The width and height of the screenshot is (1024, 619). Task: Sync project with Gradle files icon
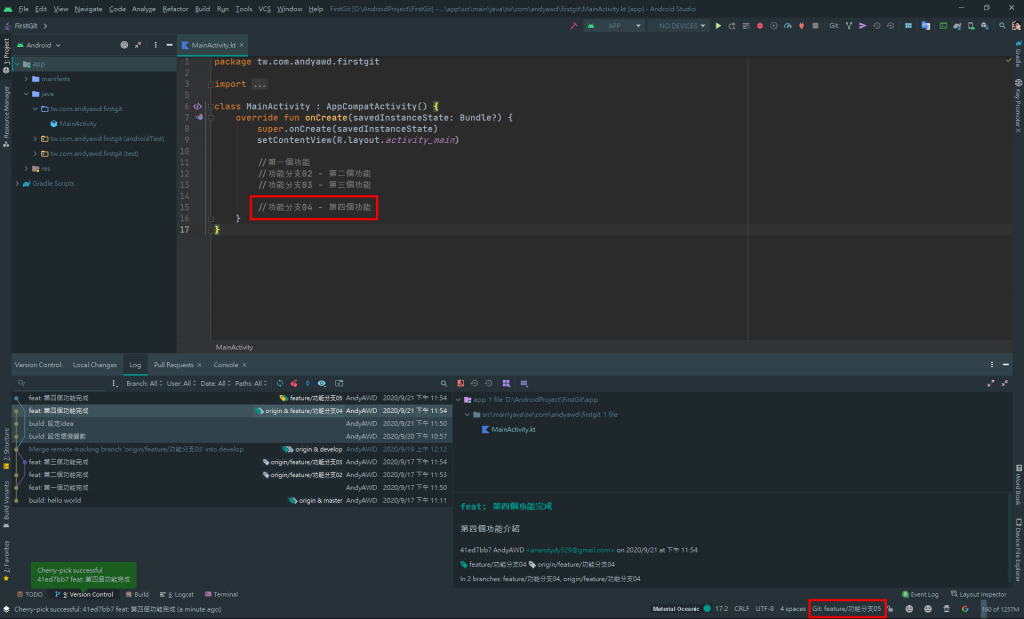click(x=957, y=26)
